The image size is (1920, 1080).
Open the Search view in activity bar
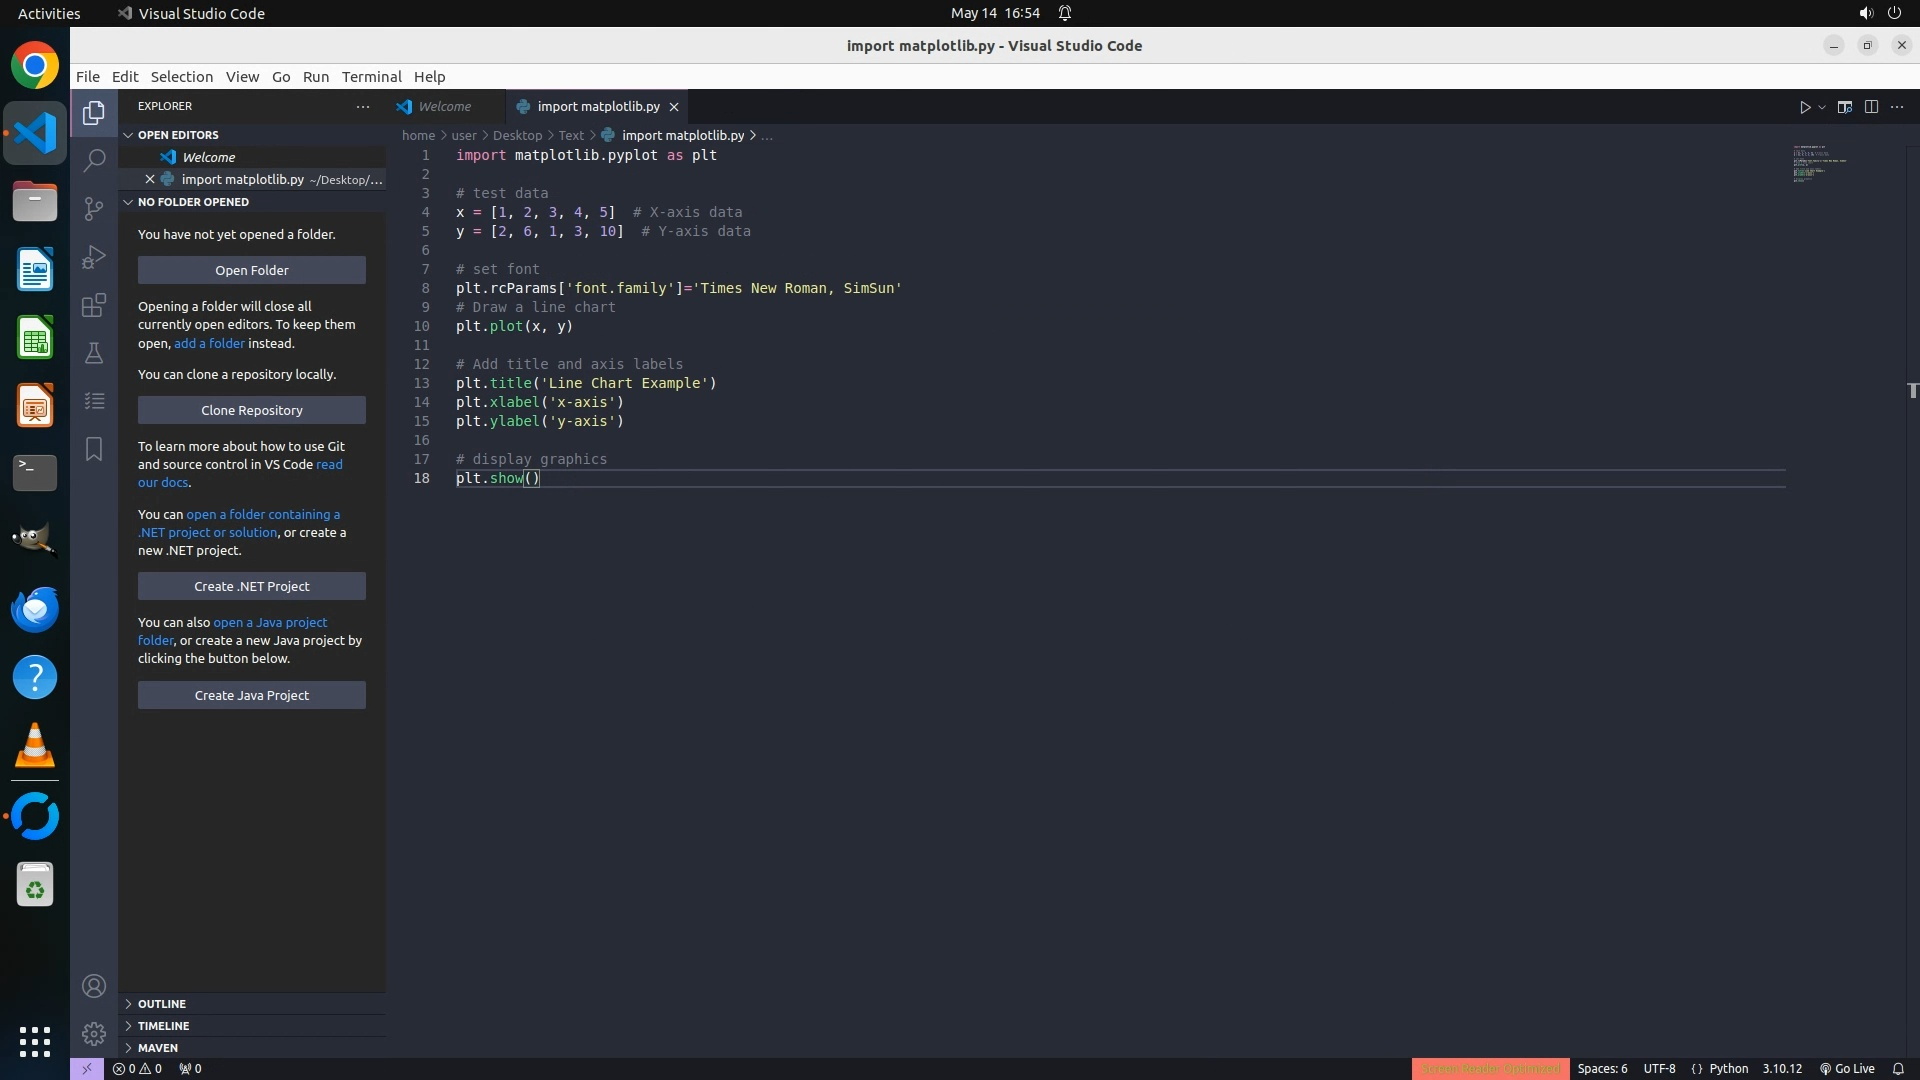(94, 160)
